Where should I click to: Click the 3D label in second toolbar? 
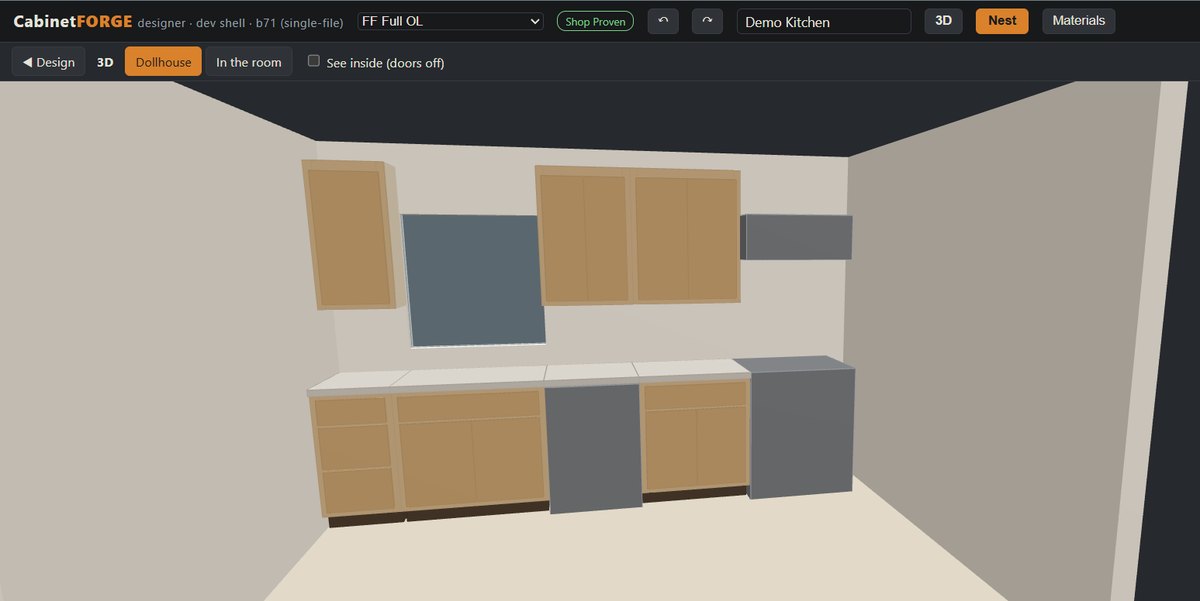[105, 62]
